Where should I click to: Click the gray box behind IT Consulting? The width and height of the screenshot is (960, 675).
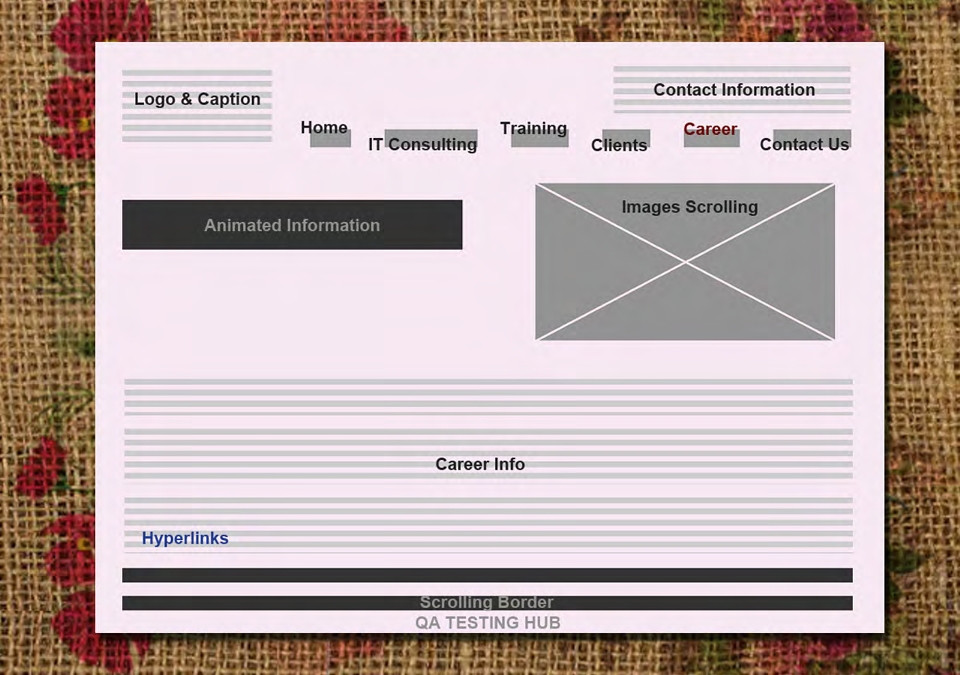pos(431,138)
